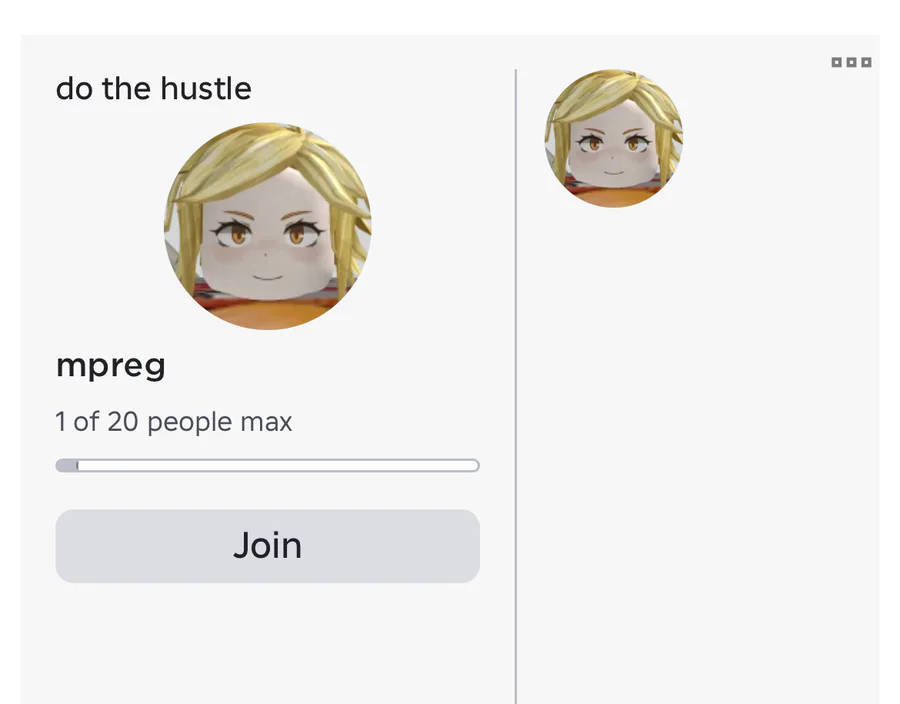Click the word 'hustle' in the title
This screenshot has width=900, height=704.
[x=205, y=88]
